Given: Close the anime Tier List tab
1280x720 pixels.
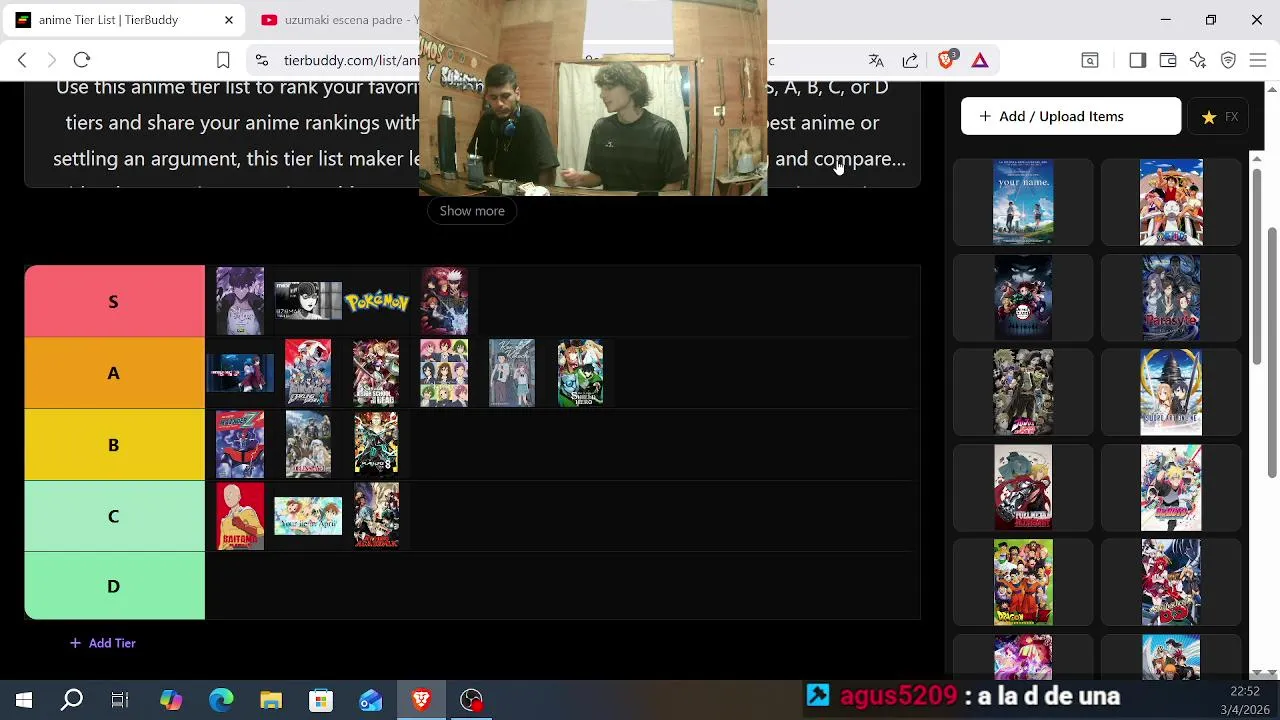Looking at the screenshot, I should [228, 20].
